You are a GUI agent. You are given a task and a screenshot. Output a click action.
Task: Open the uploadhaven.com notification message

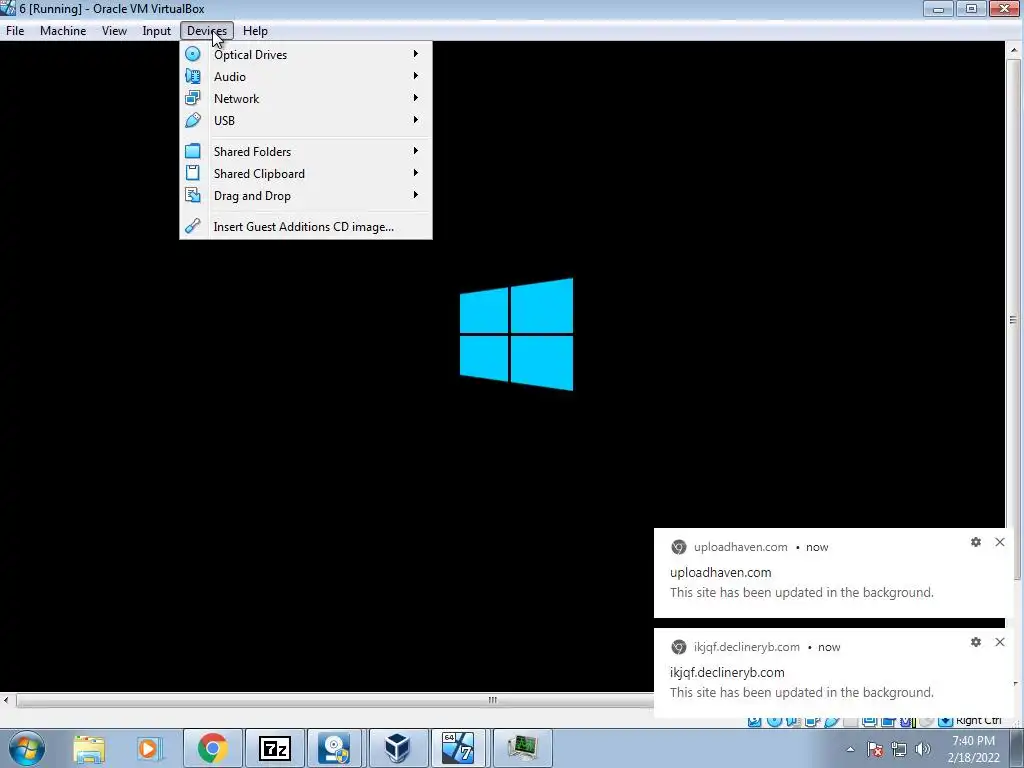[801, 592]
